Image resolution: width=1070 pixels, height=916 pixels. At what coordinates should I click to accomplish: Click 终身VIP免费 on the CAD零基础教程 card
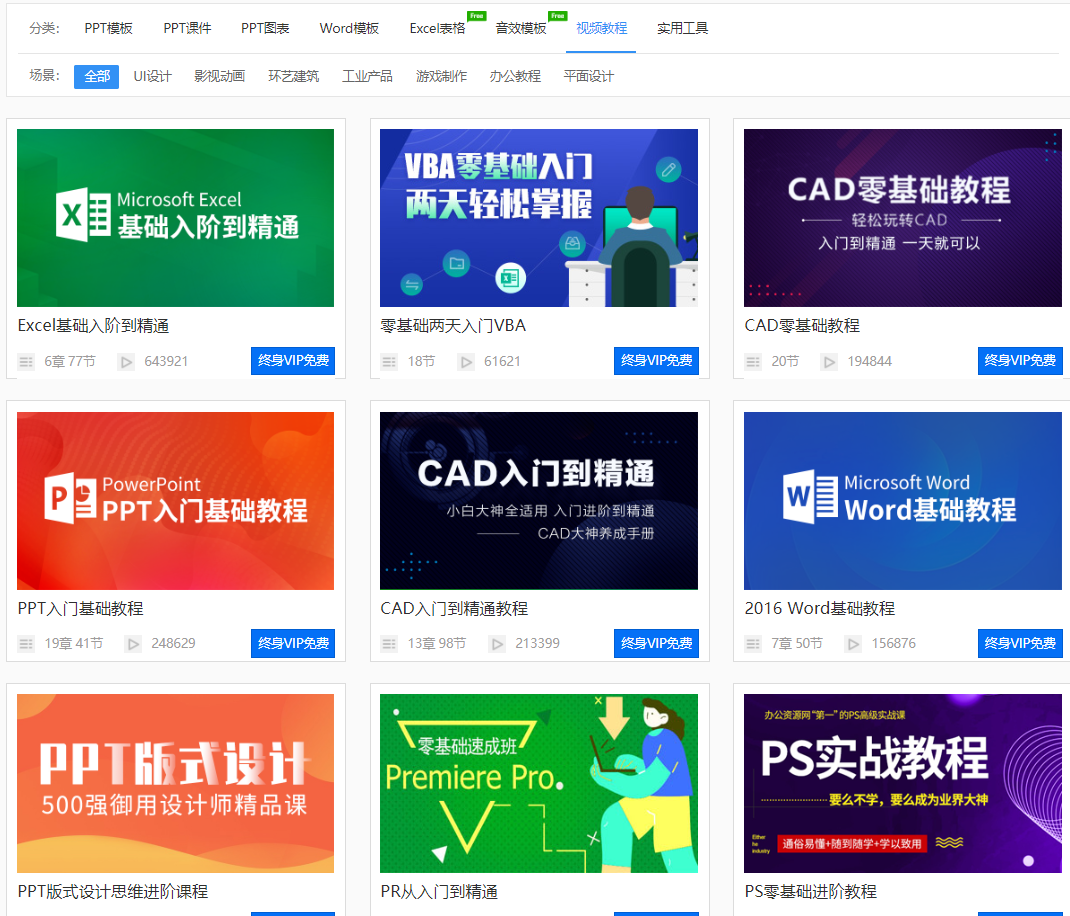tap(1020, 361)
